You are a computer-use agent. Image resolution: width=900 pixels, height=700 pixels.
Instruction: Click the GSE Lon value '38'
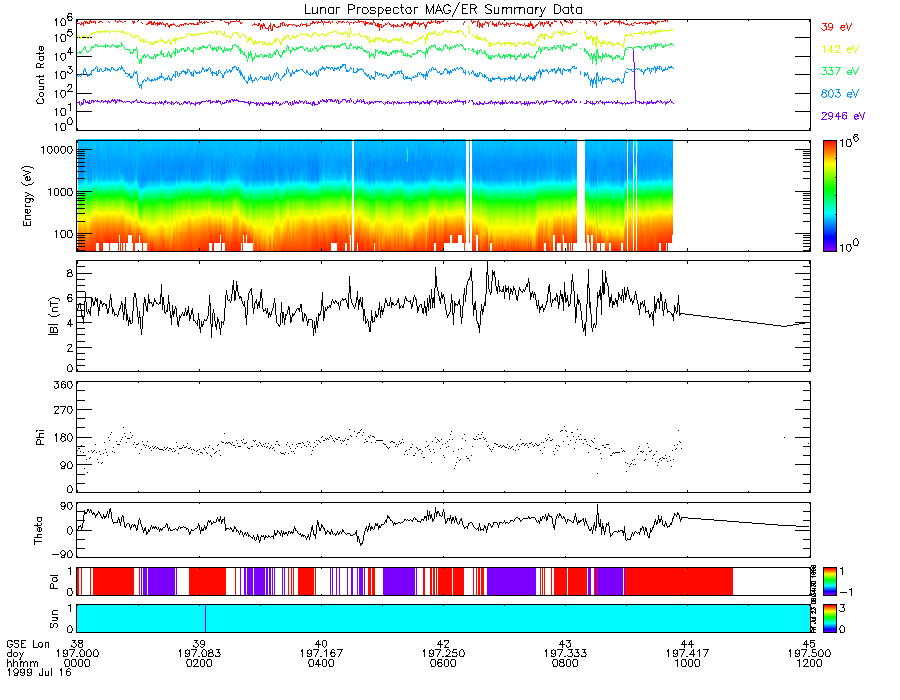click(x=76, y=644)
